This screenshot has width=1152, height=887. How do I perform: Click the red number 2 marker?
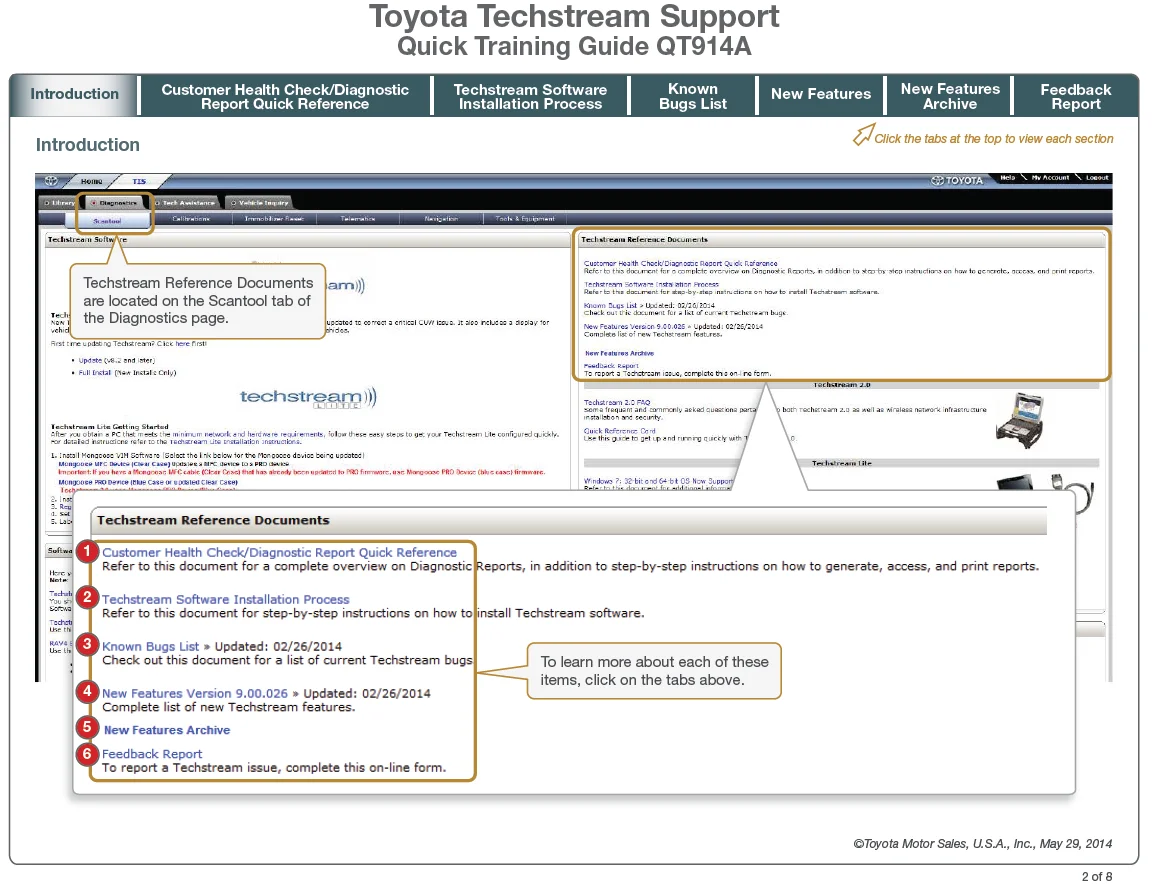point(89,599)
